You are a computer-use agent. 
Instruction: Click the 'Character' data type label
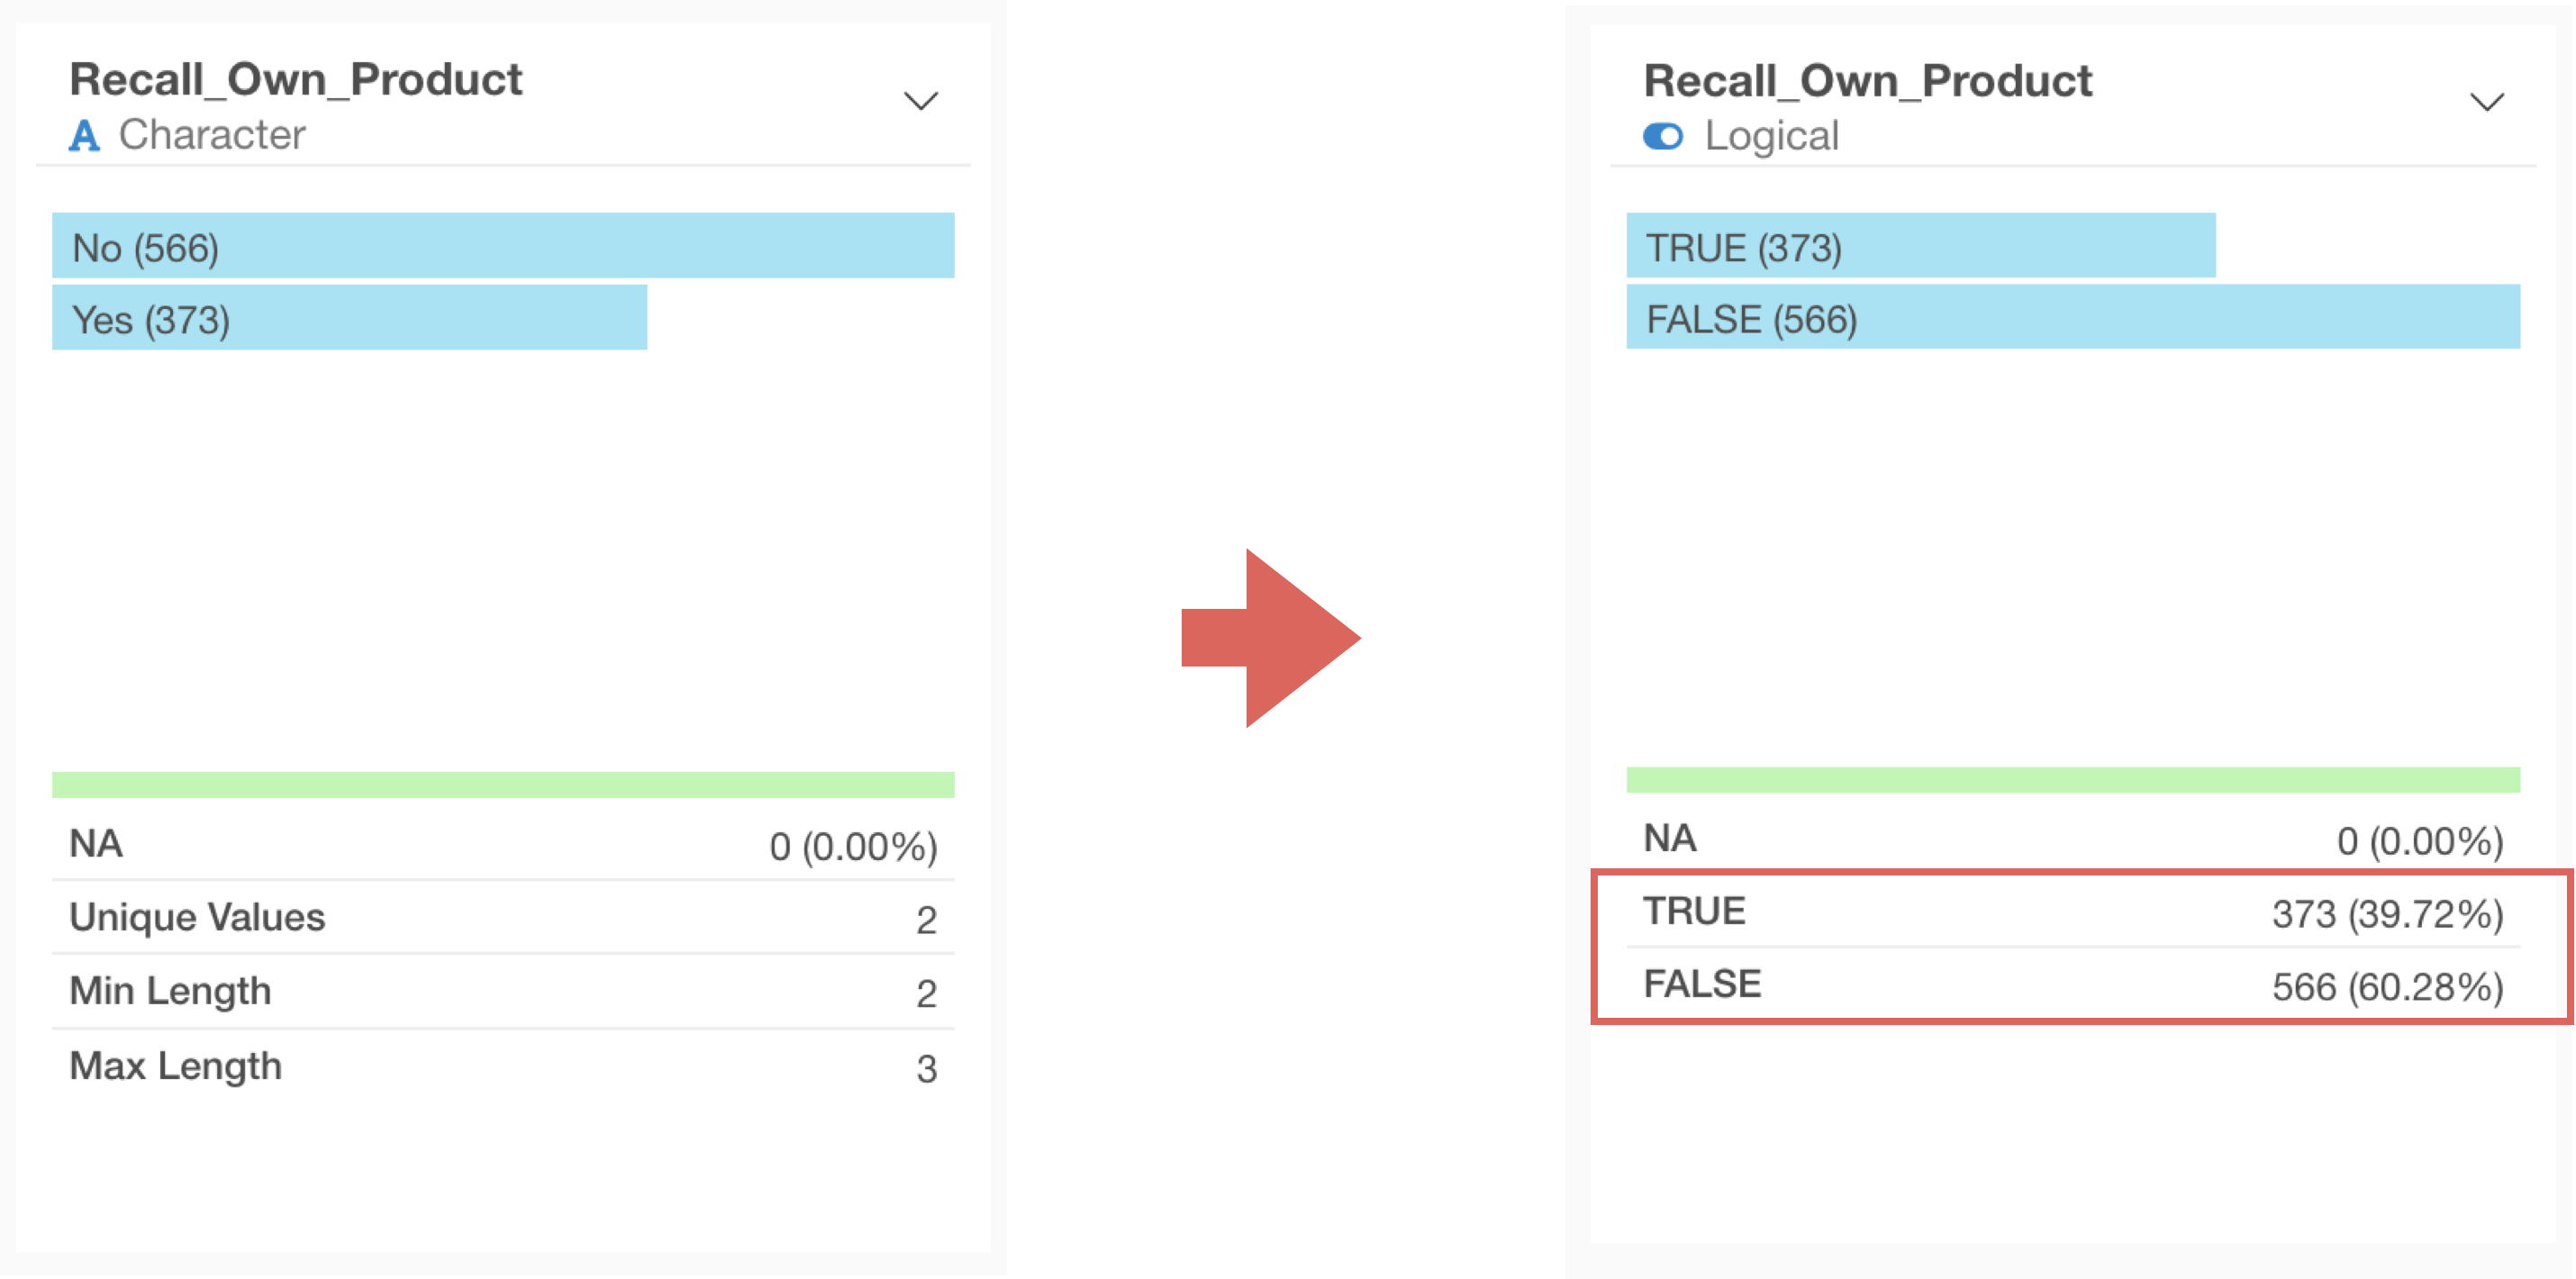212,135
